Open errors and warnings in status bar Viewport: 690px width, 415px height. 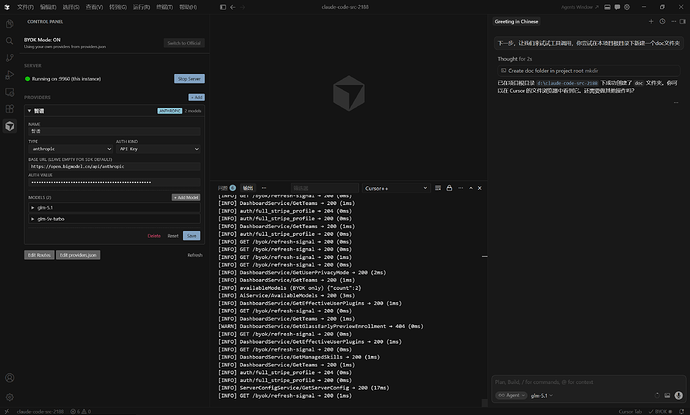(81, 411)
